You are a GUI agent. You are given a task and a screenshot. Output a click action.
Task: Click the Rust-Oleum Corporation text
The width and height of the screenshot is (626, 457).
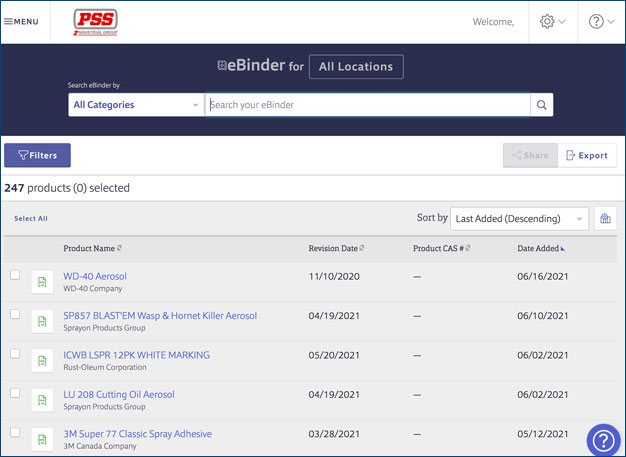(105, 367)
